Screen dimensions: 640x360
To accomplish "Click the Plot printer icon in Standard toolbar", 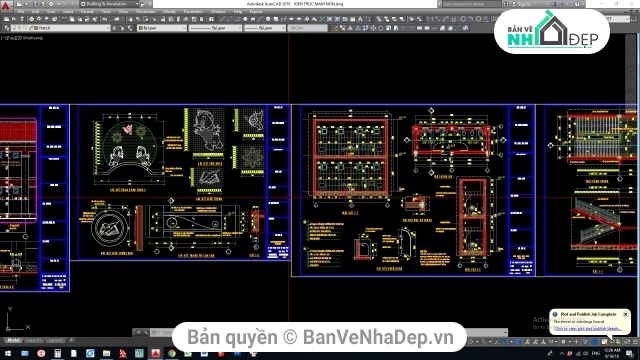I will pos(31,19).
